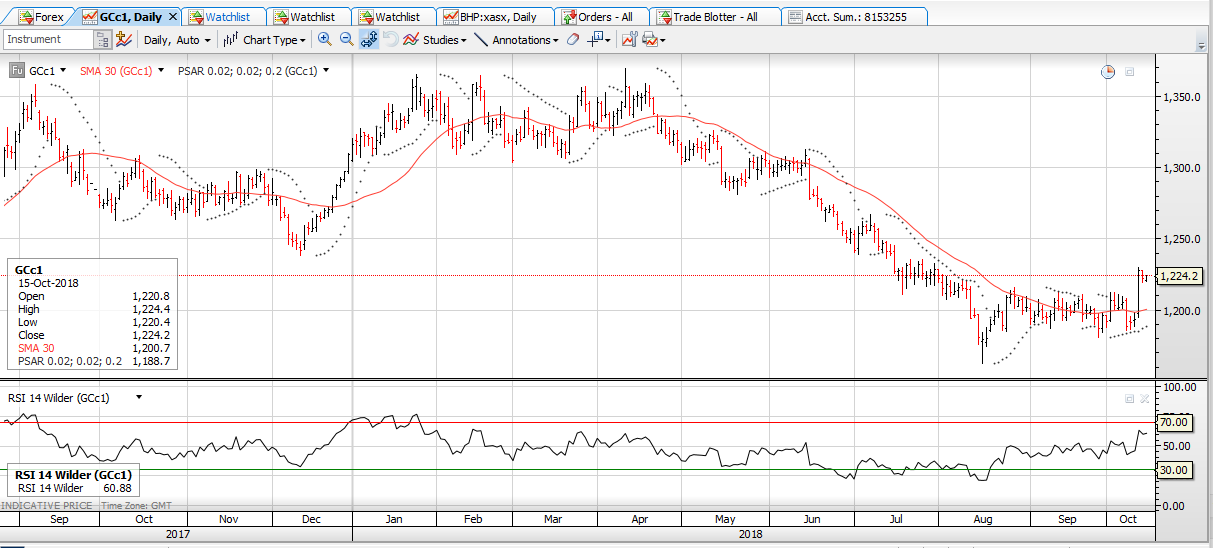Click the 30.00 RSI level label

click(x=1173, y=470)
